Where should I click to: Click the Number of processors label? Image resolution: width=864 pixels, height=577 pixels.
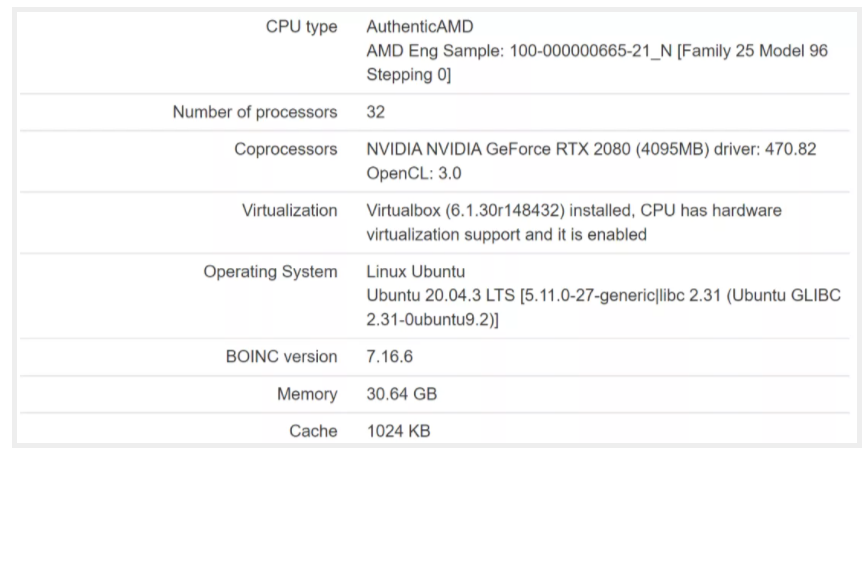(255, 112)
